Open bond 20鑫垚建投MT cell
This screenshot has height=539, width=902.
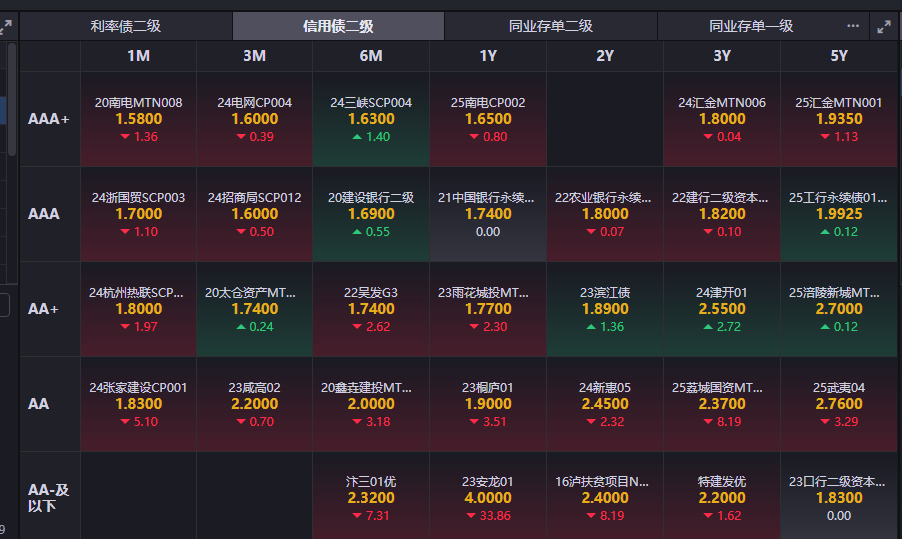coord(371,404)
